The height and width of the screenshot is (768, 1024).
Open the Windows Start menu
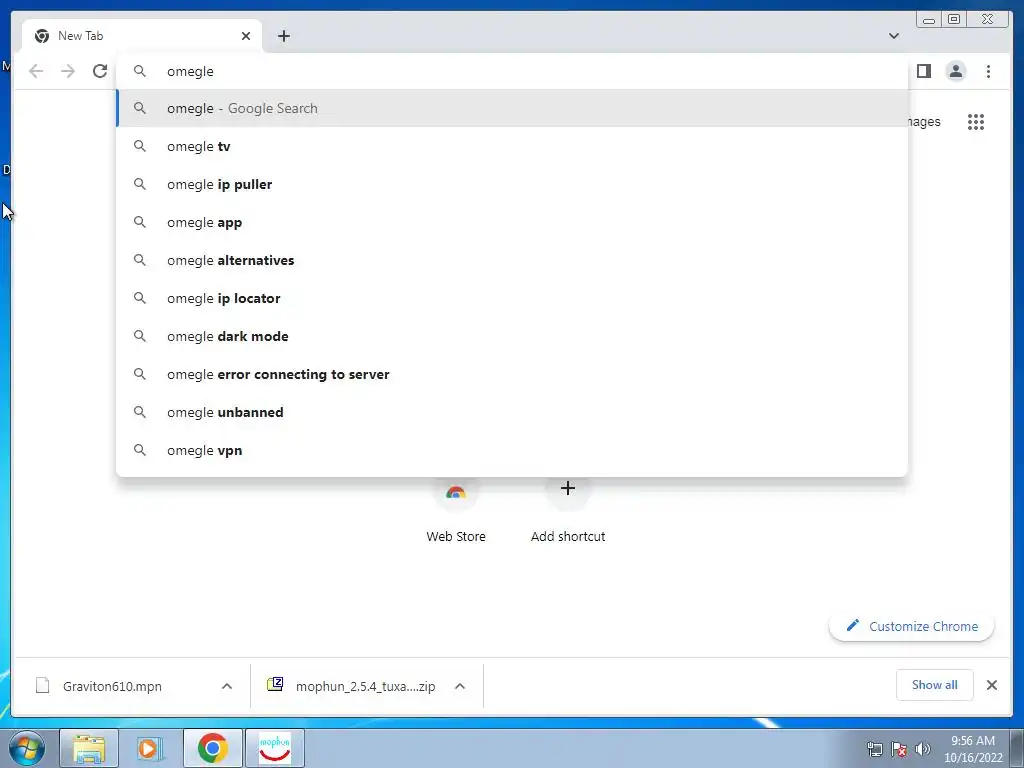[x=27, y=748]
